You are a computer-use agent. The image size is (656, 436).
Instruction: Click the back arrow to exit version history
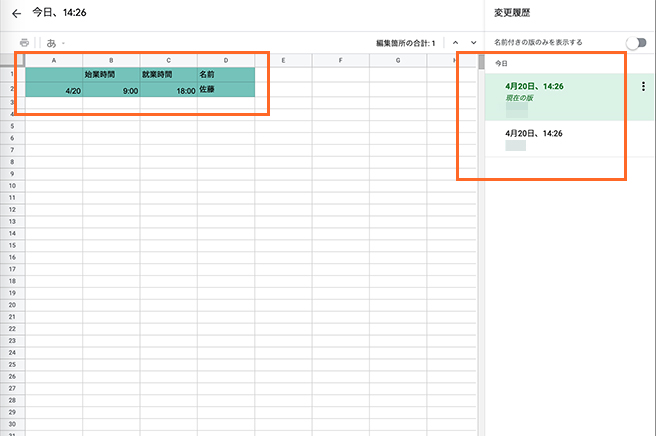(16, 14)
